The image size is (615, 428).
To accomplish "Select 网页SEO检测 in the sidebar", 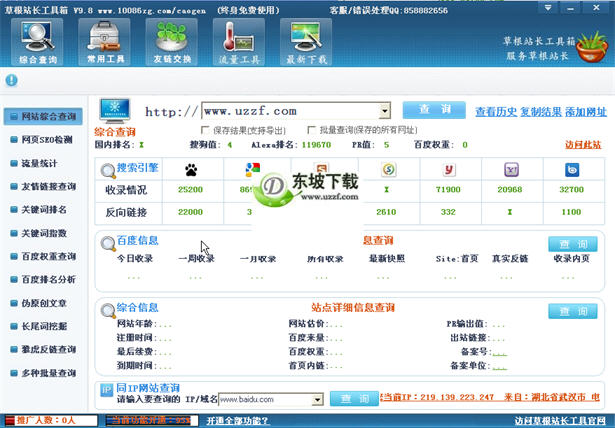I will pos(43,140).
